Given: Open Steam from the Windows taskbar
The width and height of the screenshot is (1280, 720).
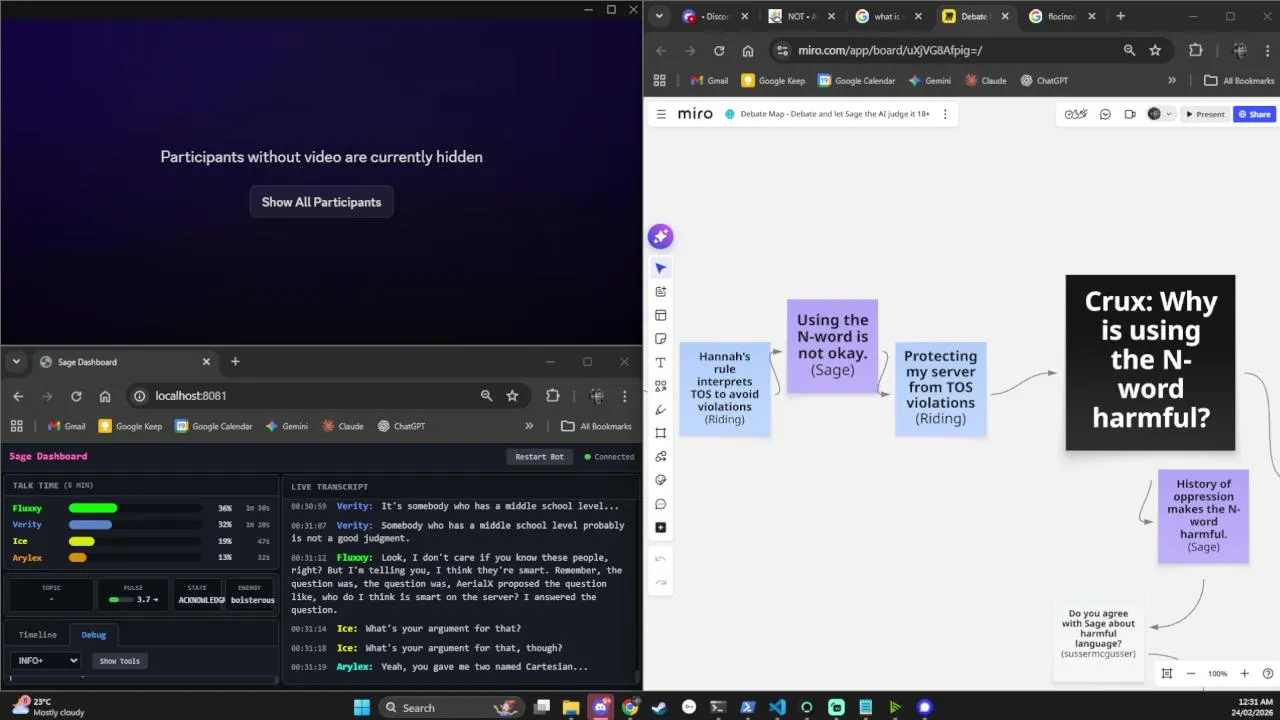Looking at the screenshot, I should (x=659, y=707).
